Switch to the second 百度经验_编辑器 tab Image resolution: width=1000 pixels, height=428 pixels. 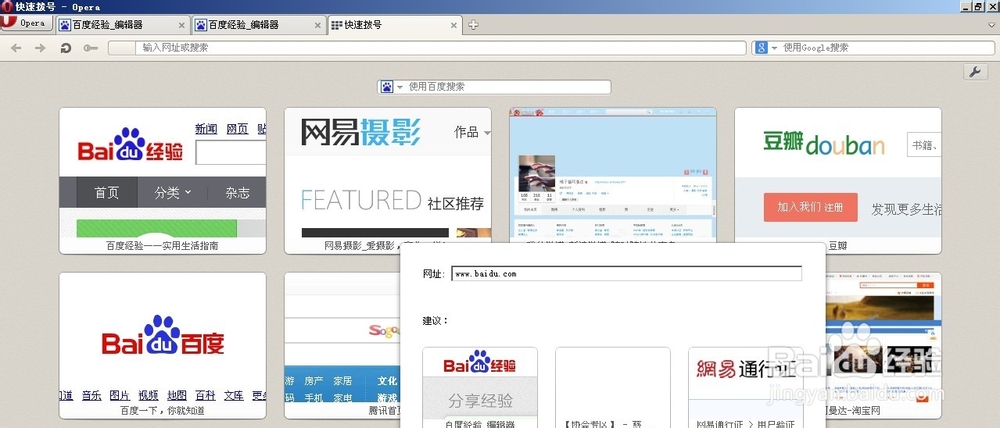point(258,26)
